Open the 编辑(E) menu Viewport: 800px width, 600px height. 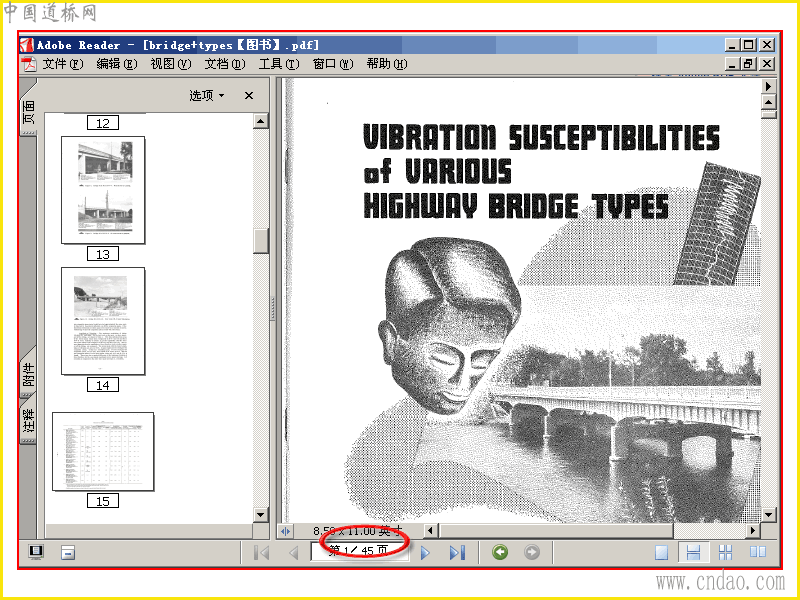click(x=117, y=64)
